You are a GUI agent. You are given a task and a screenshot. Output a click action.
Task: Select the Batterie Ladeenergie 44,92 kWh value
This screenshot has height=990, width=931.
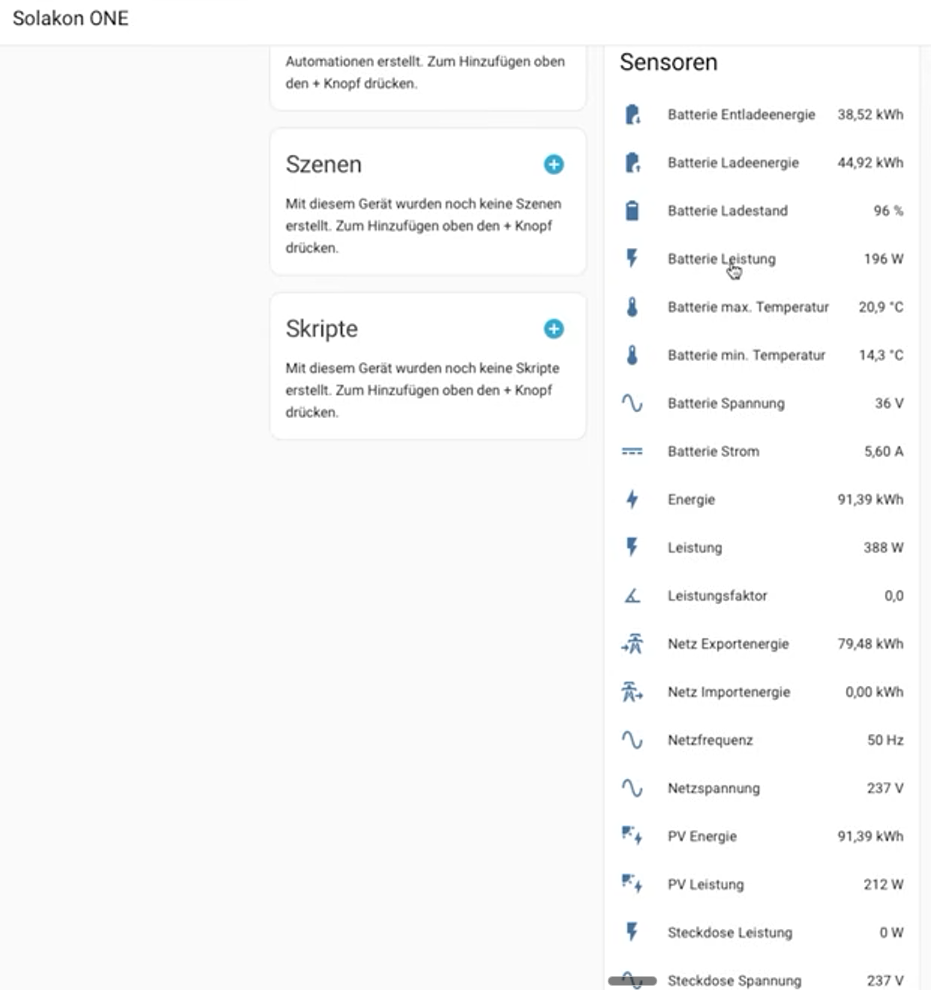tap(870, 163)
